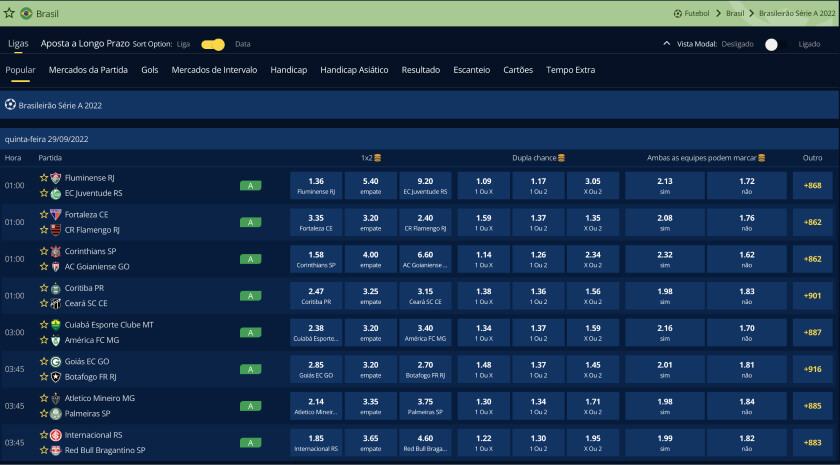
Task: Open Brasileirão Série A 2022 breadcrumb link
Action: pyautogui.click(x=797, y=13)
